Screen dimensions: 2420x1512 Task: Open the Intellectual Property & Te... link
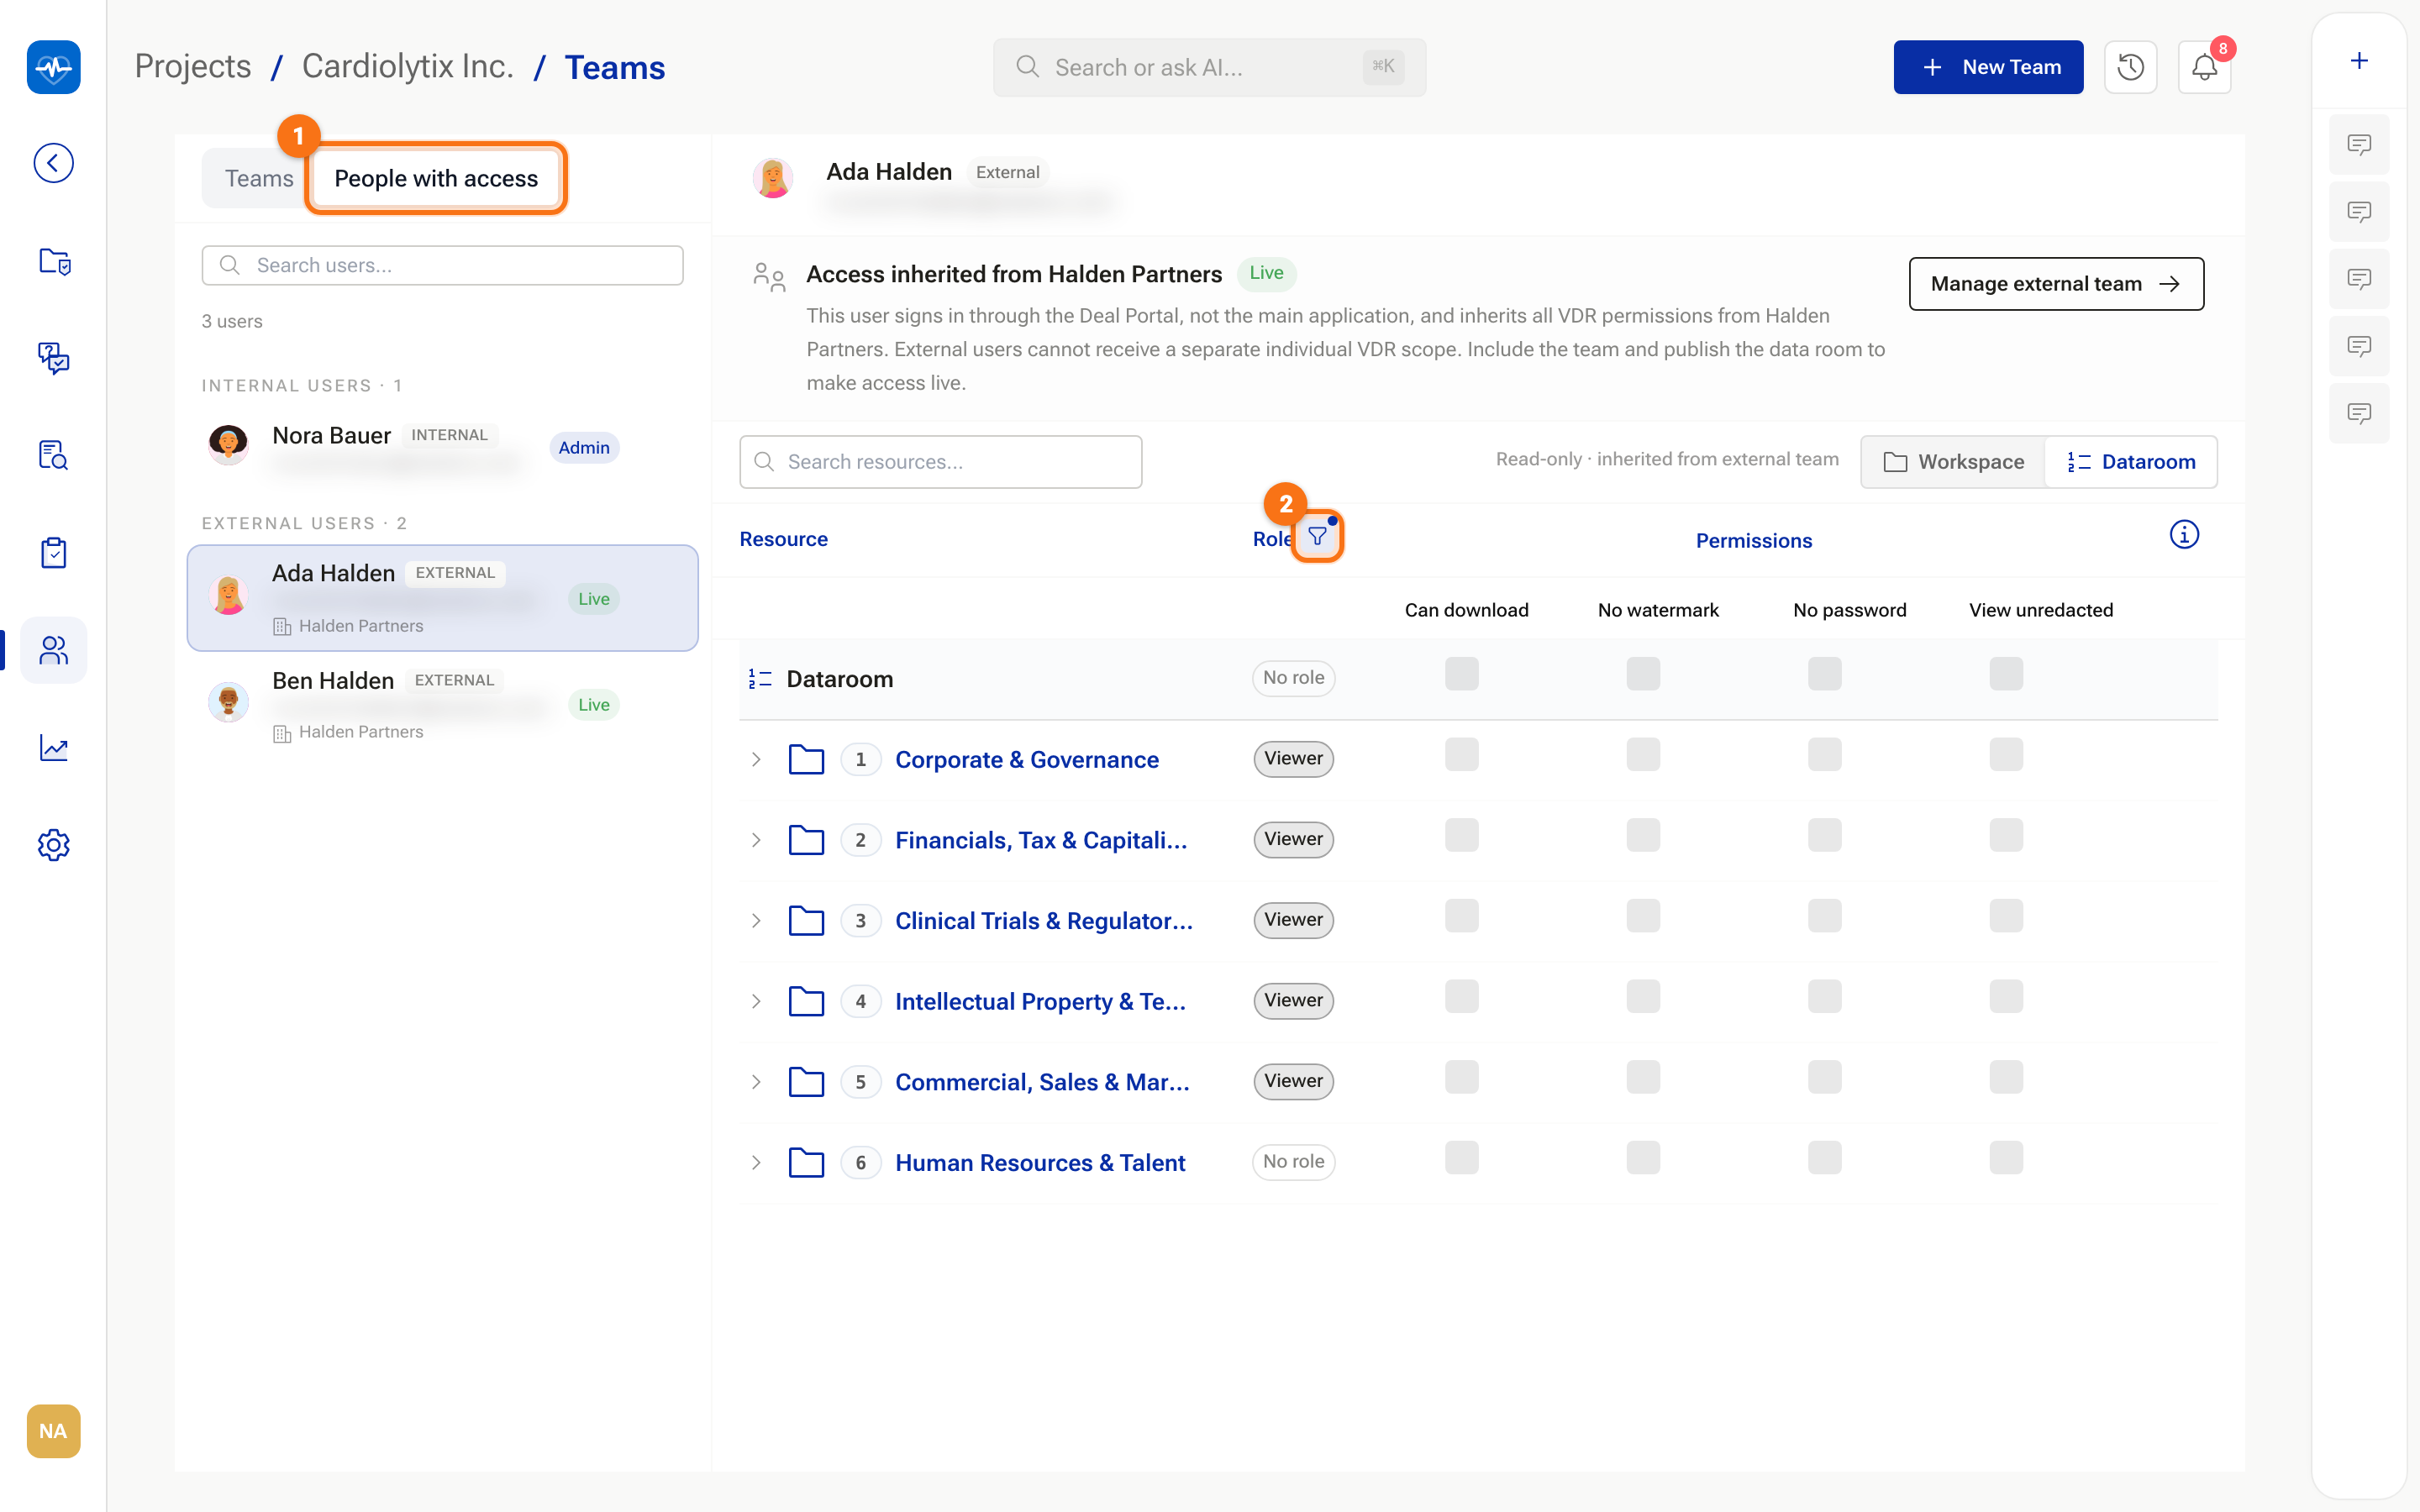[1040, 1001]
